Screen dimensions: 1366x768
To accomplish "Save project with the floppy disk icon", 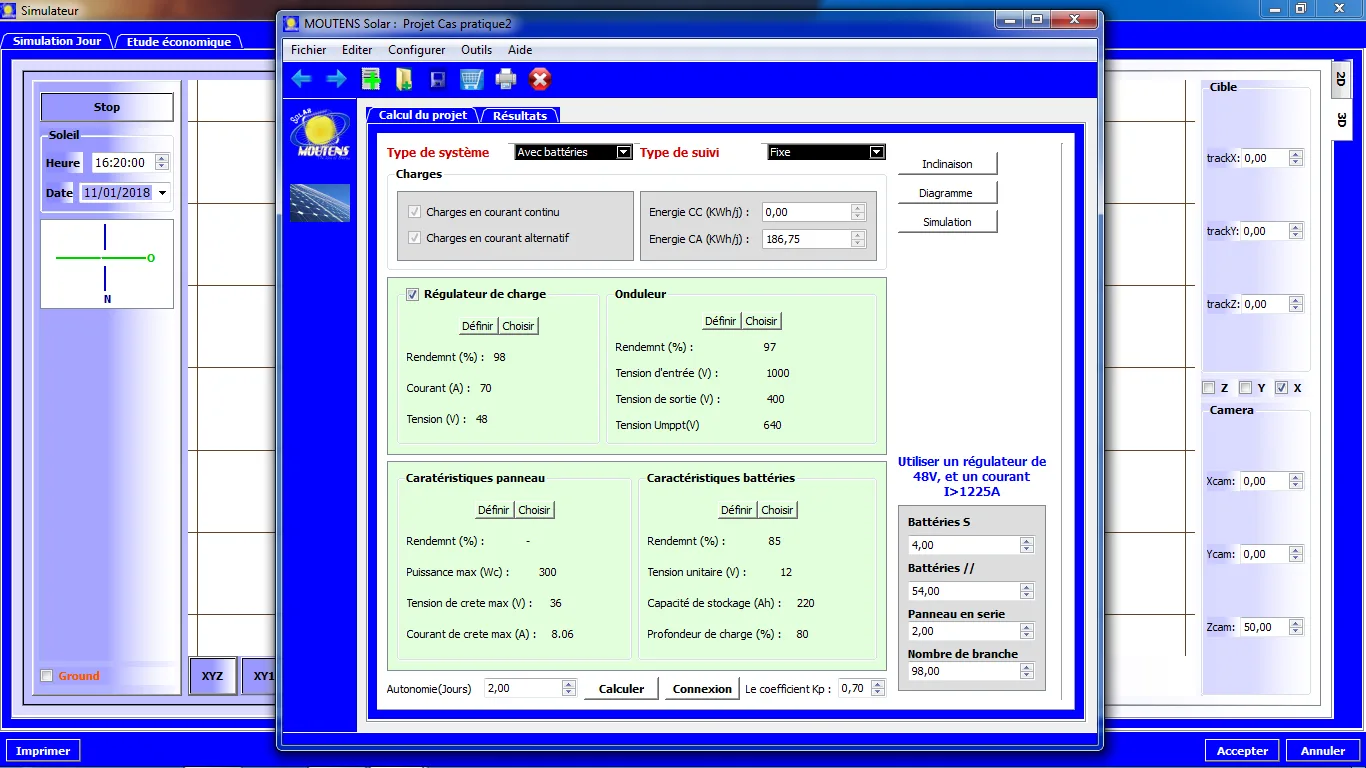I will 438,80.
